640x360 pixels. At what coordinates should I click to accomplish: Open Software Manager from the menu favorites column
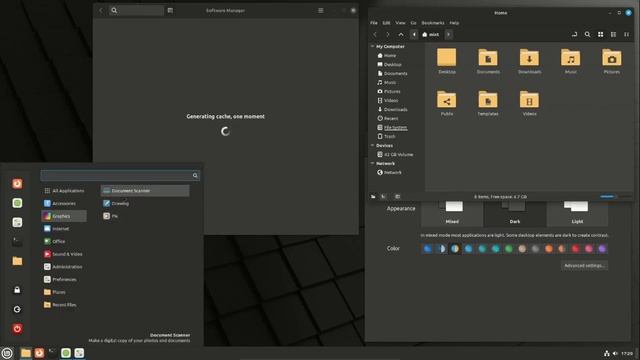click(x=17, y=203)
